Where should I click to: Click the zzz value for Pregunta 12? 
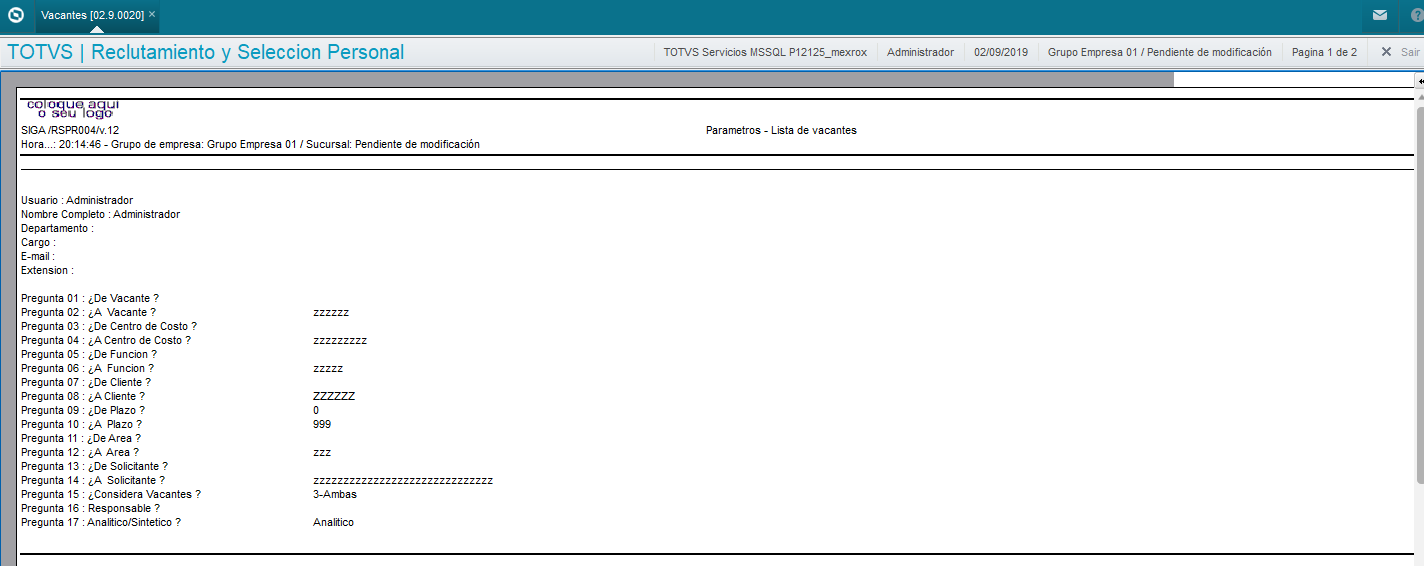tap(322, 453)
